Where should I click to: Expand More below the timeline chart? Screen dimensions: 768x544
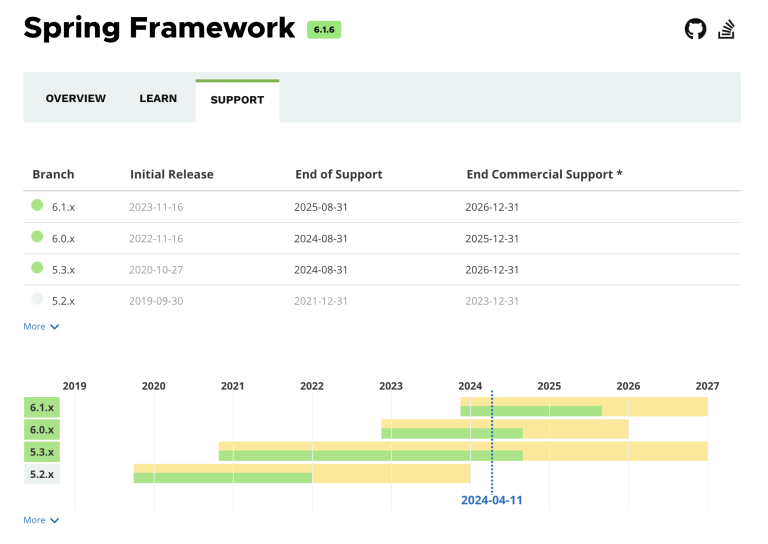click(41, 520)
